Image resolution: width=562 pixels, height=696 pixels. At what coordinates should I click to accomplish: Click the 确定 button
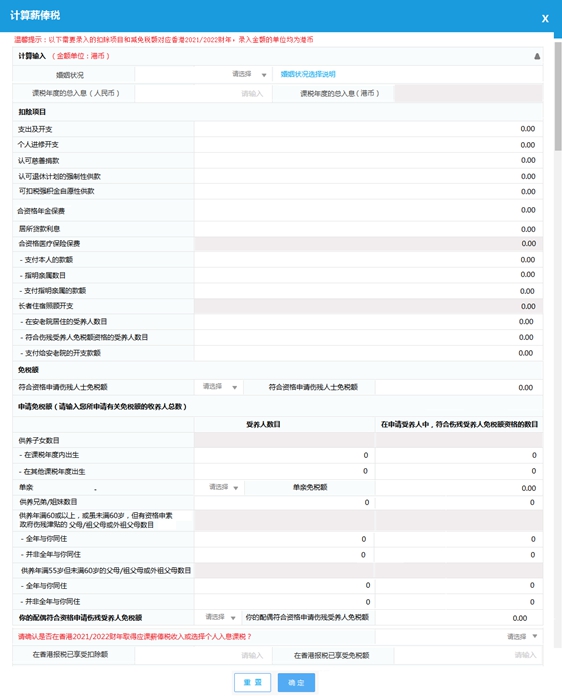click(x=296, y=682)
